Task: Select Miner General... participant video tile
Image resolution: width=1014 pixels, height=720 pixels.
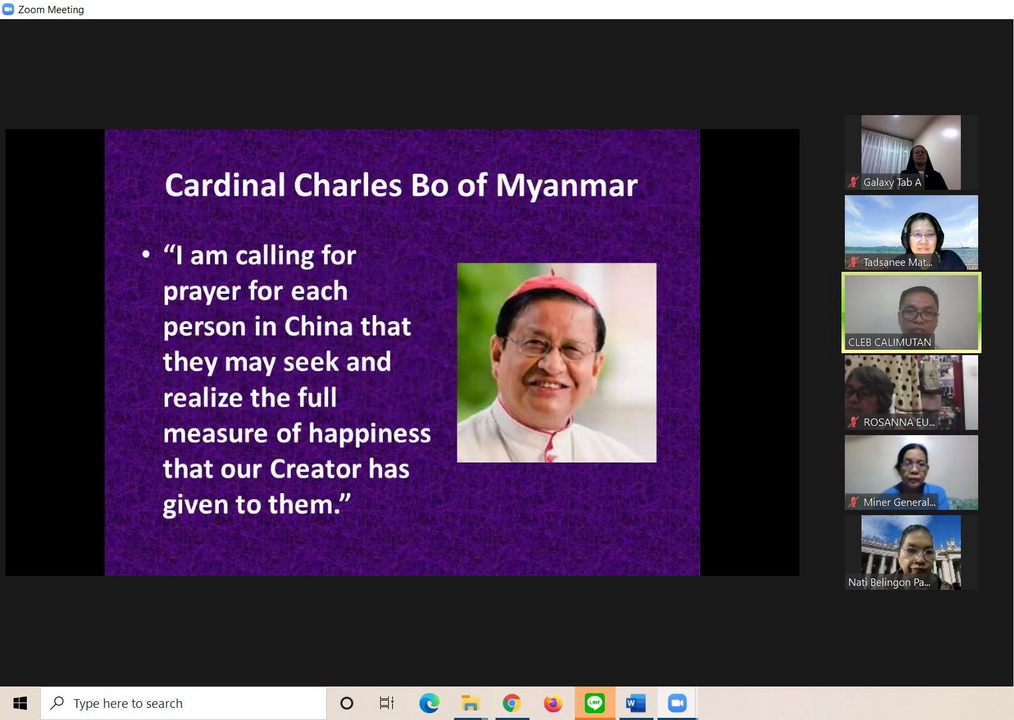Action: click(x=910, y=472)
